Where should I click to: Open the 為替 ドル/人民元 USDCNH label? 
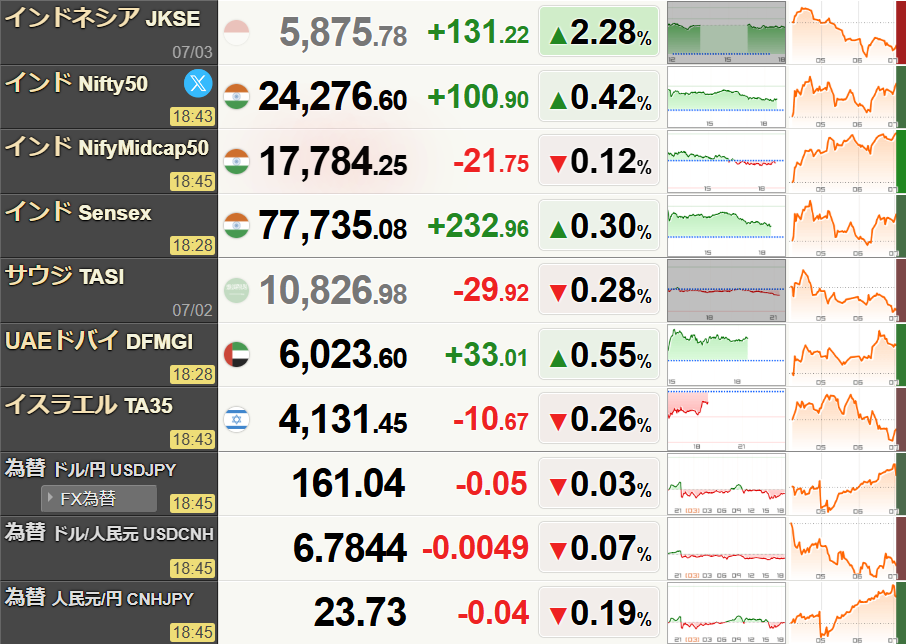pyautogui.click(x=109, y=533)
